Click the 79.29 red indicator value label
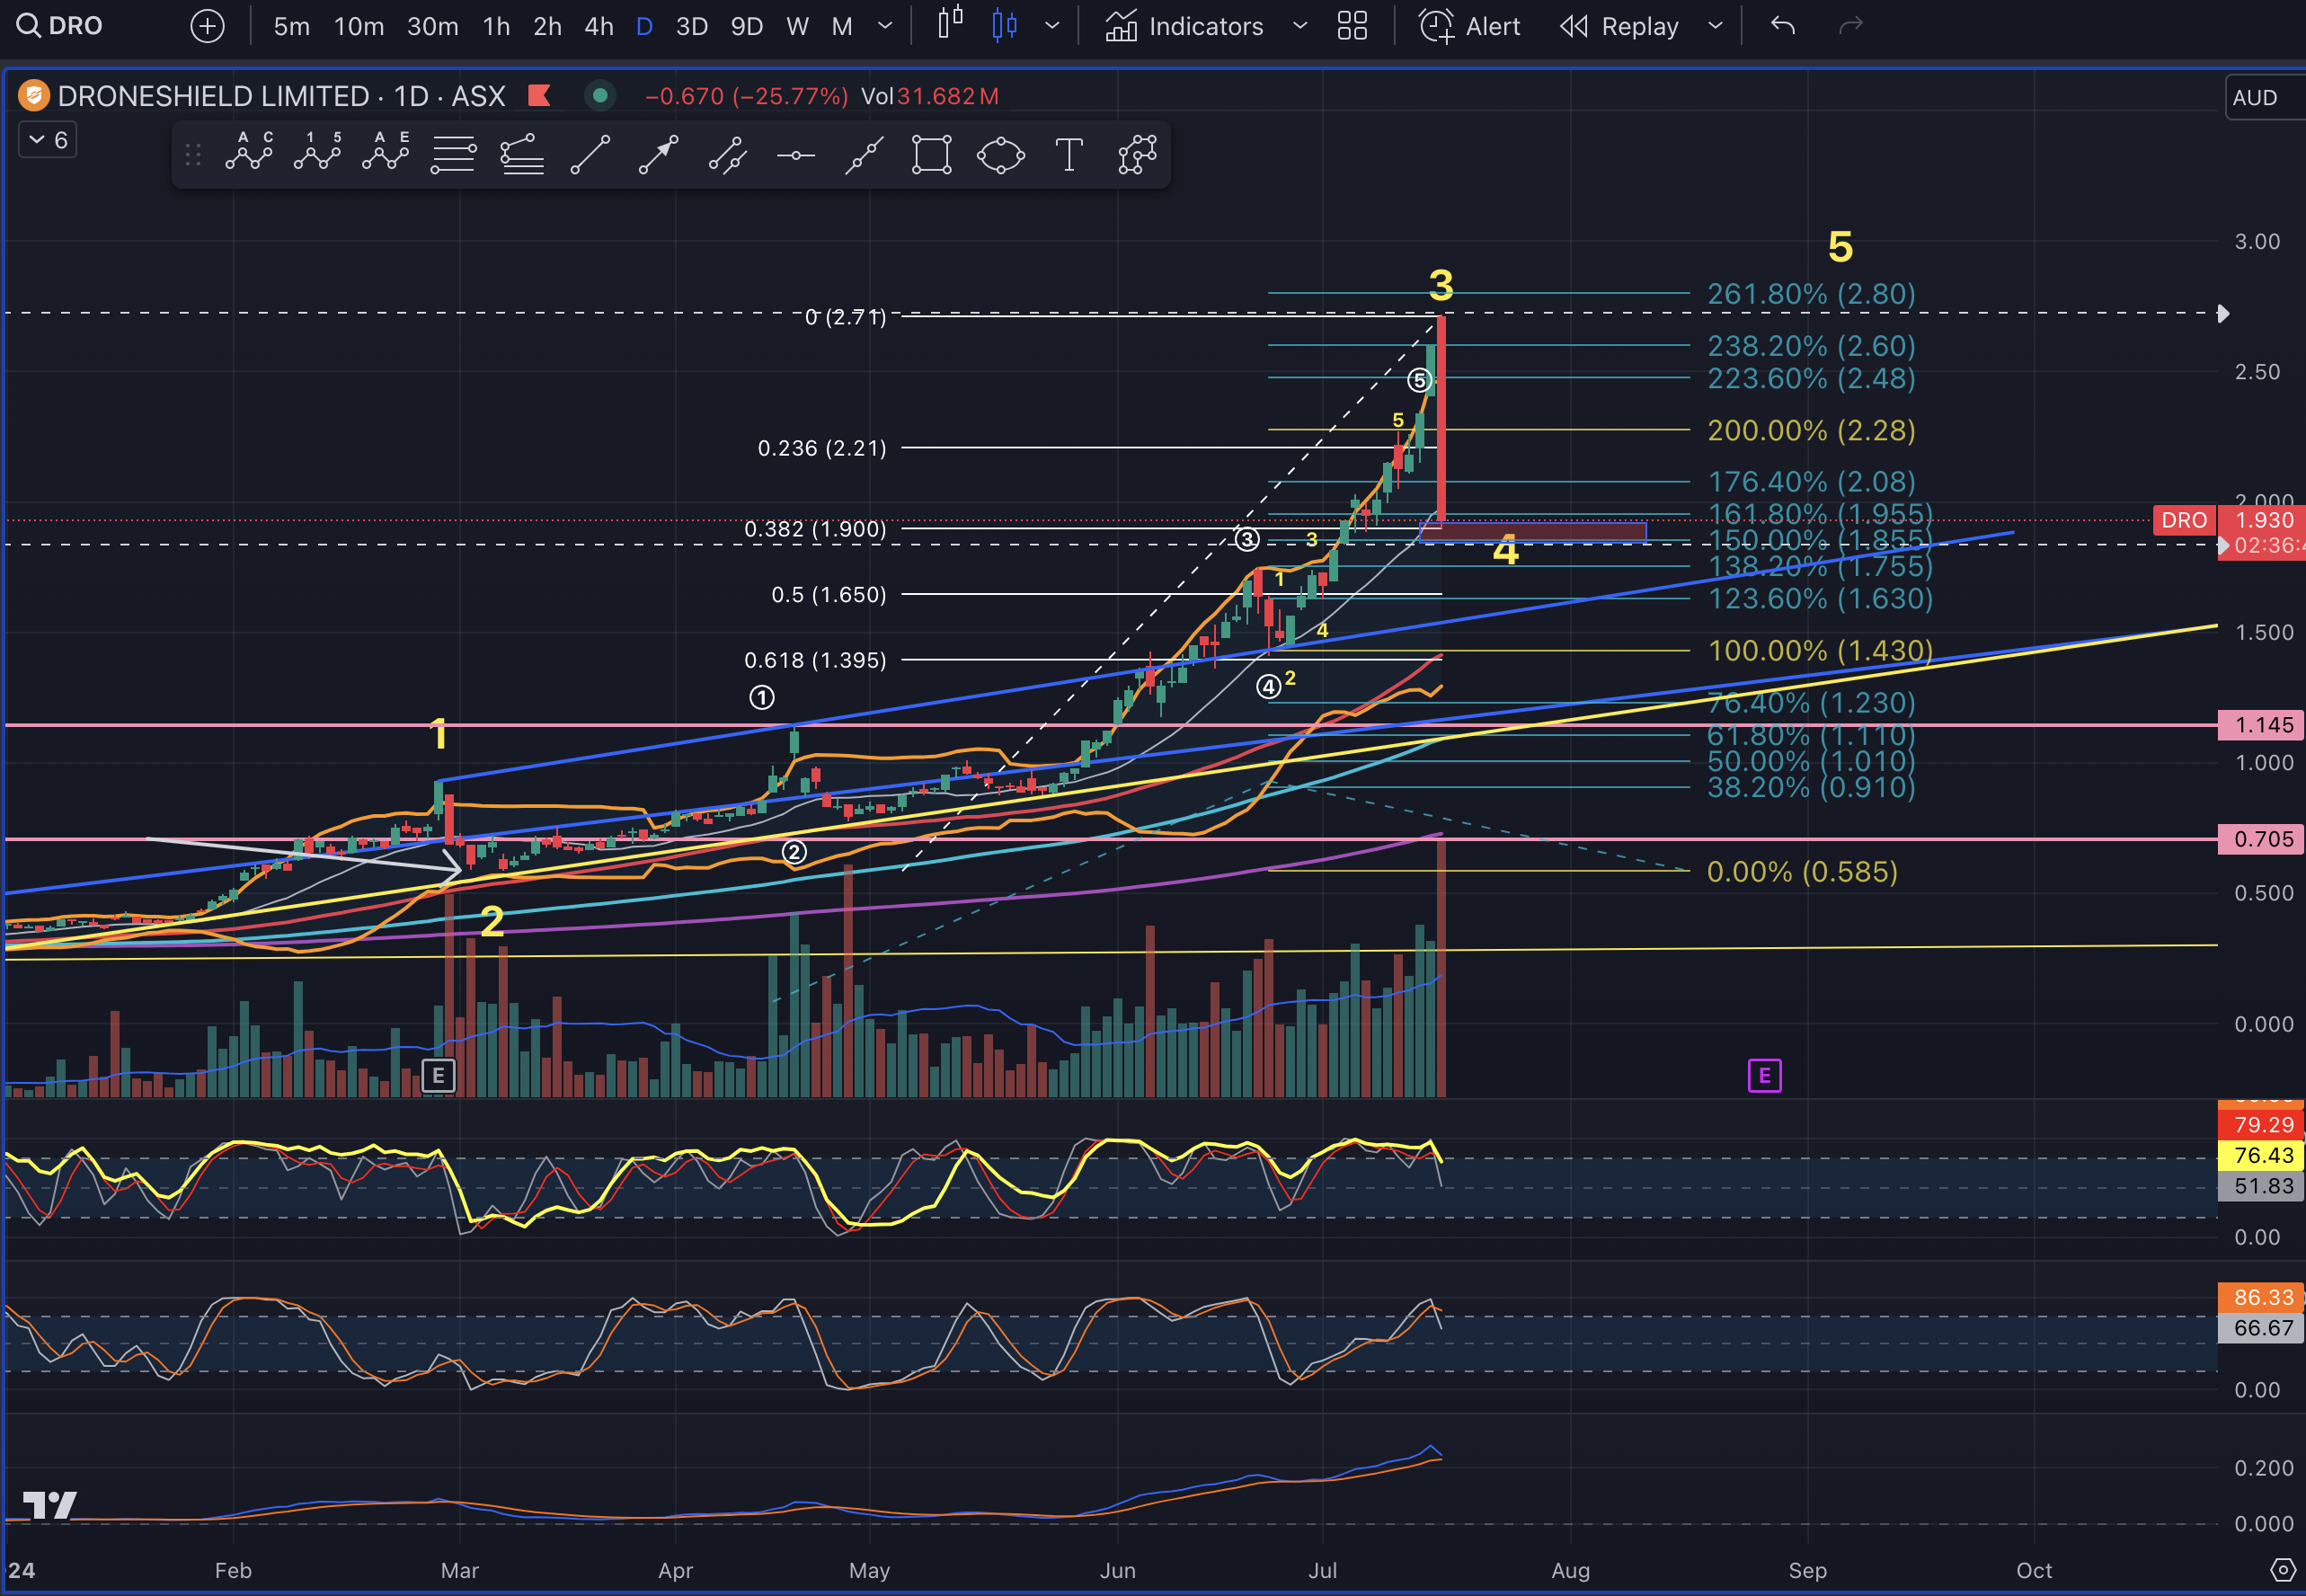This screenshot has width=2306, height=1596. click(x=2262, y=1124)
